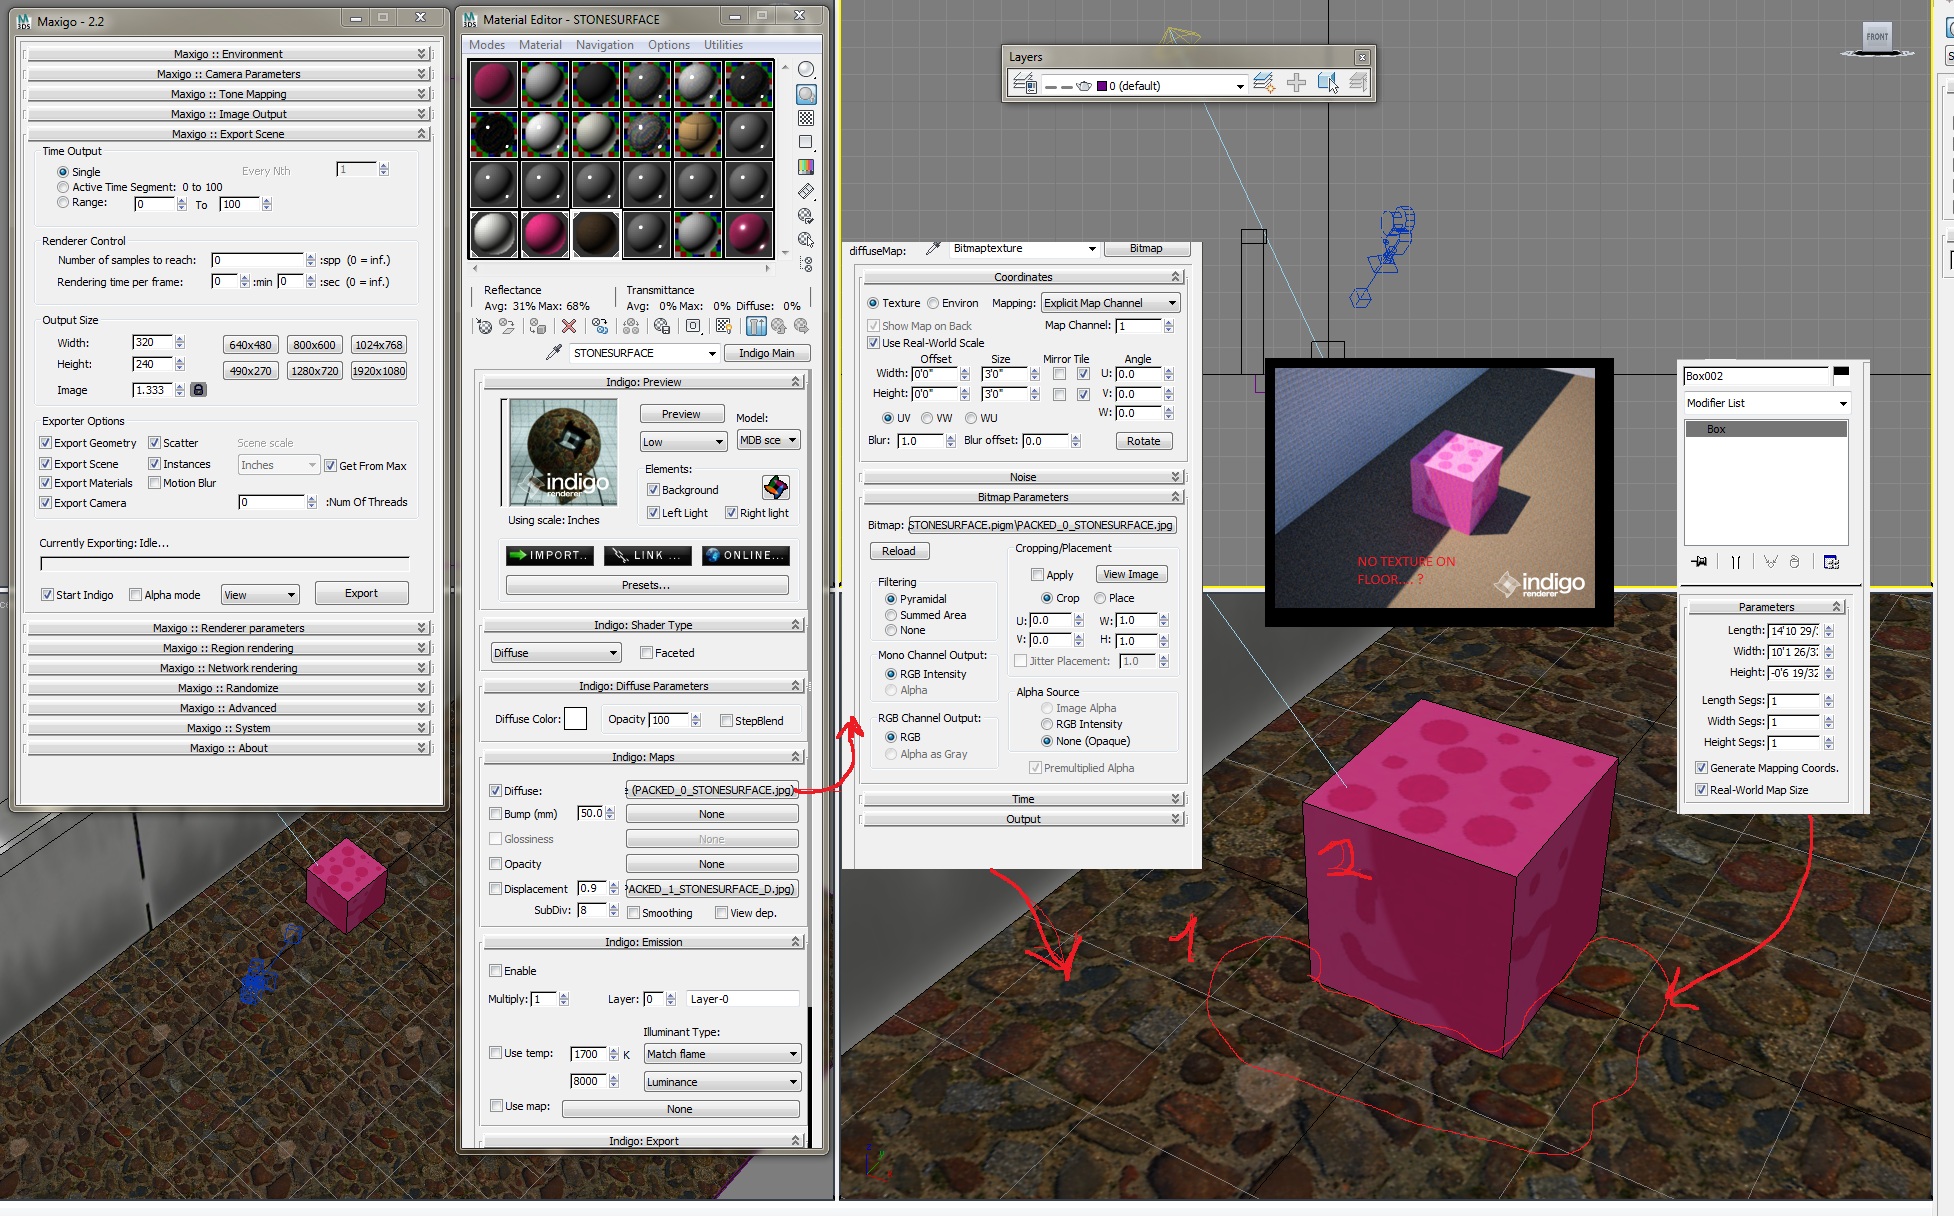This screenshot has width=1954, height=1216.
Task: Toggle checkered Background icon in side toolbar
Action: point(806,118)
